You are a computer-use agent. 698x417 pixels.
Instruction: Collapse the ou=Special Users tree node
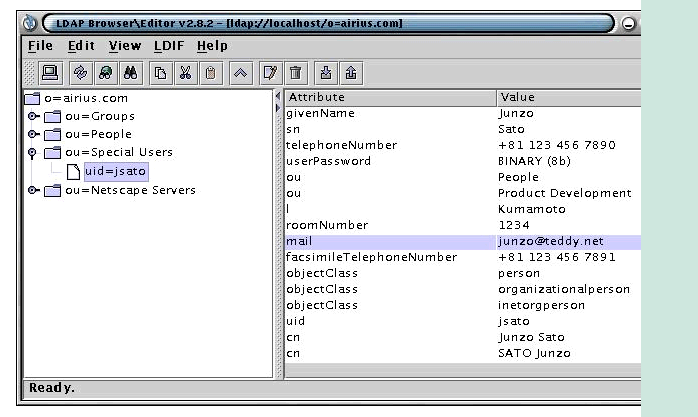pyautogui.click(x=32, y=153)
